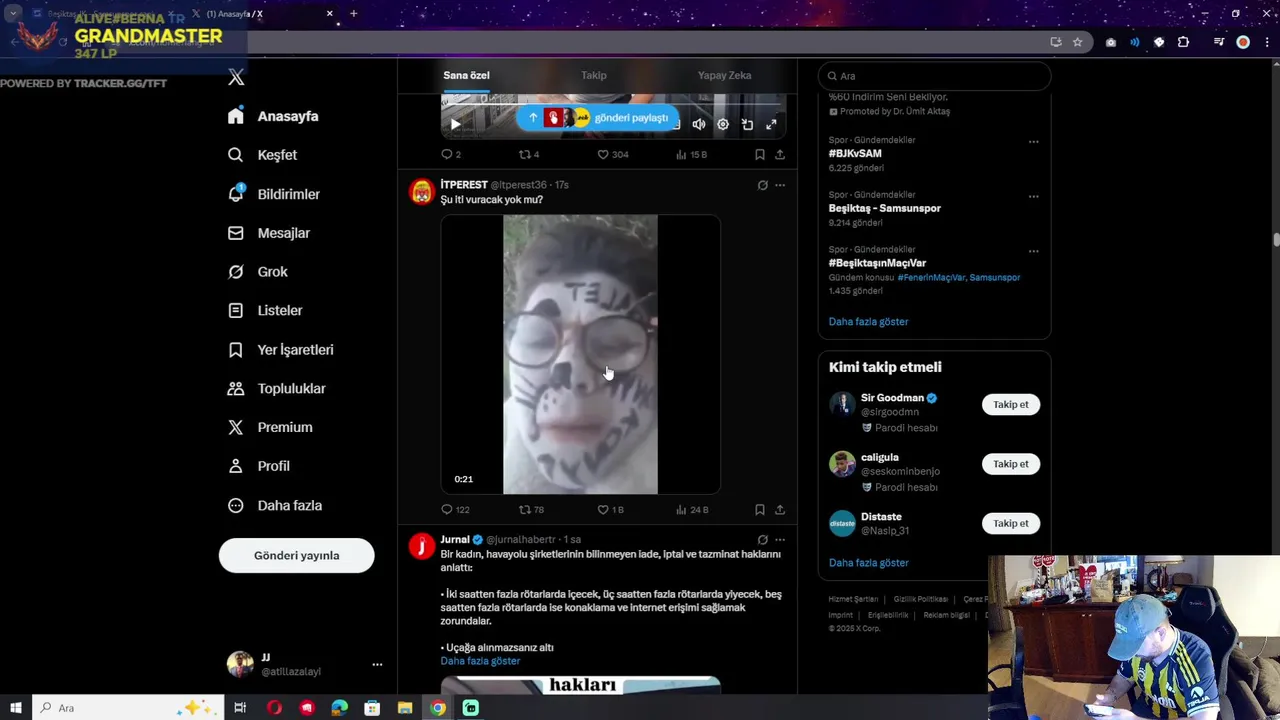Open more options for #BeşiktaşınMaçıVar trend

(x=1034, y=251)
